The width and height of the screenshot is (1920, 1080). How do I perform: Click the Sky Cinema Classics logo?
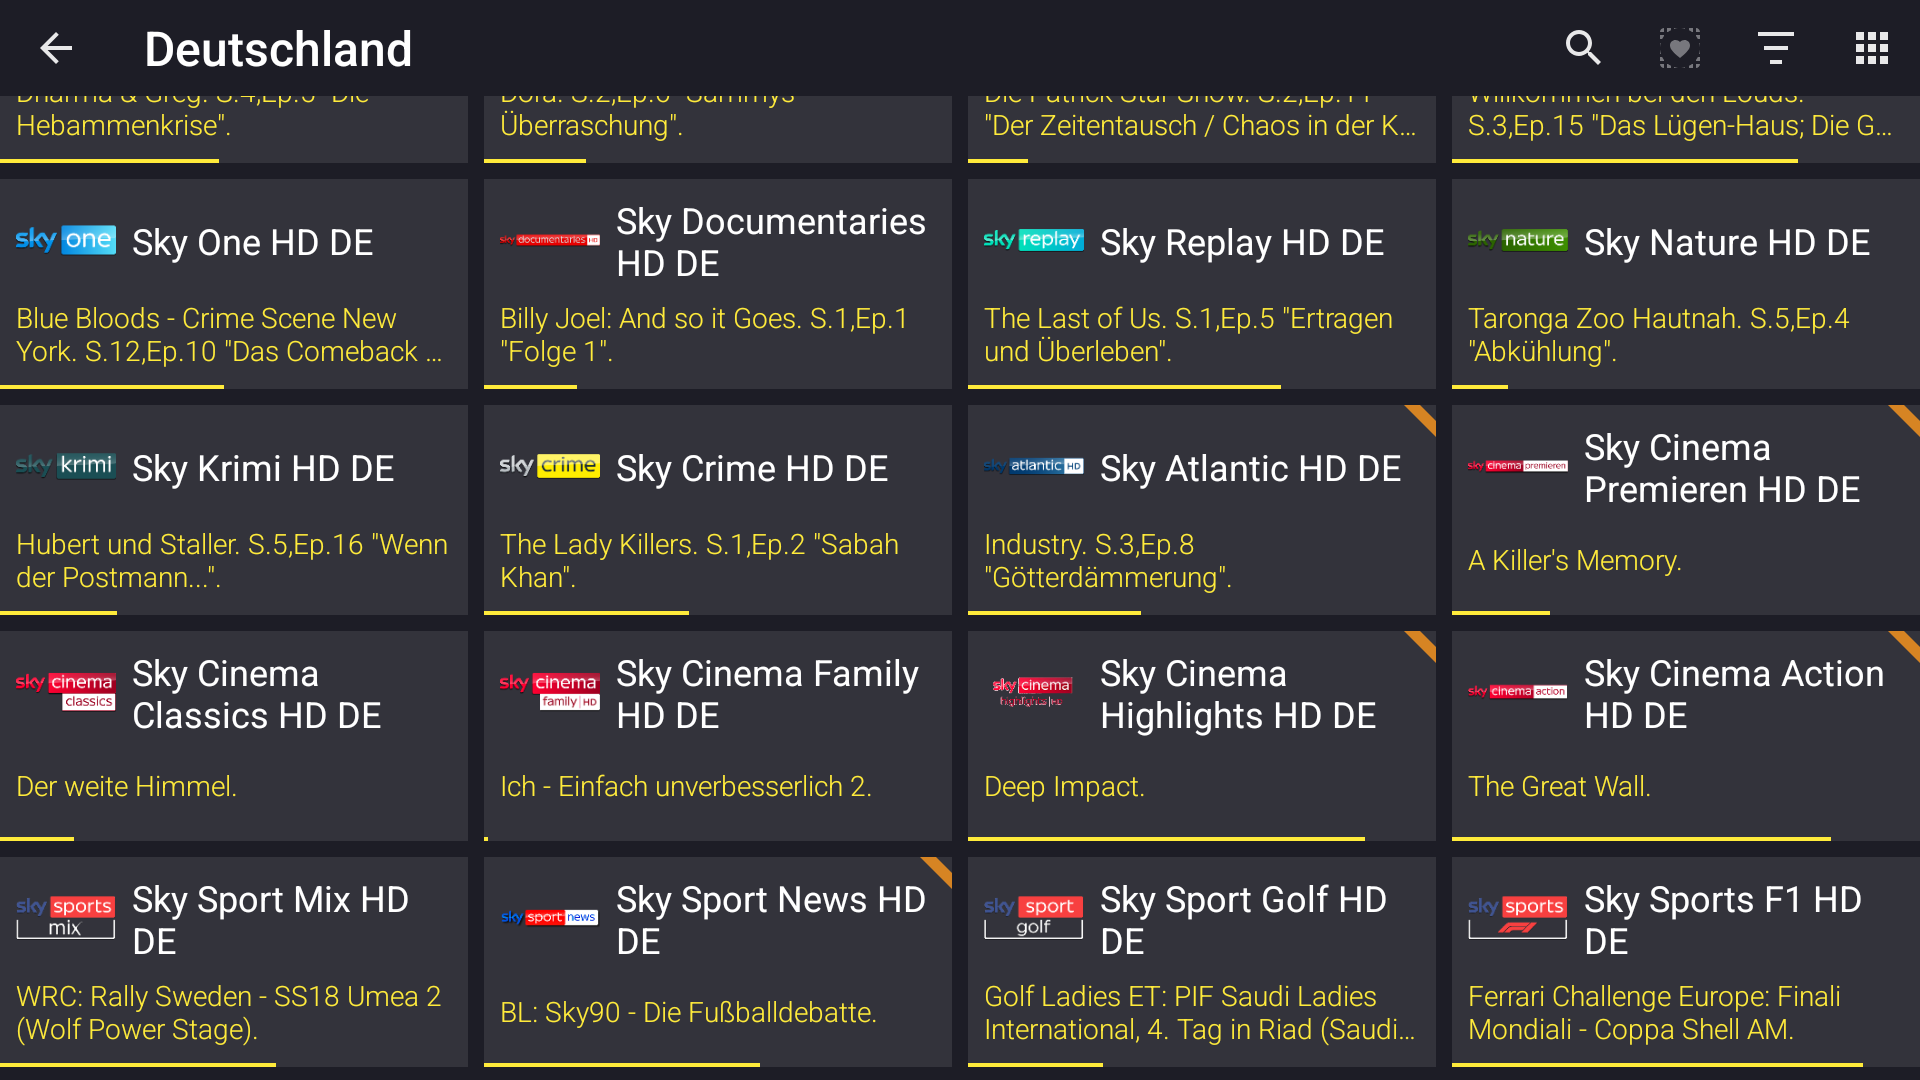[x=66, y=691]
